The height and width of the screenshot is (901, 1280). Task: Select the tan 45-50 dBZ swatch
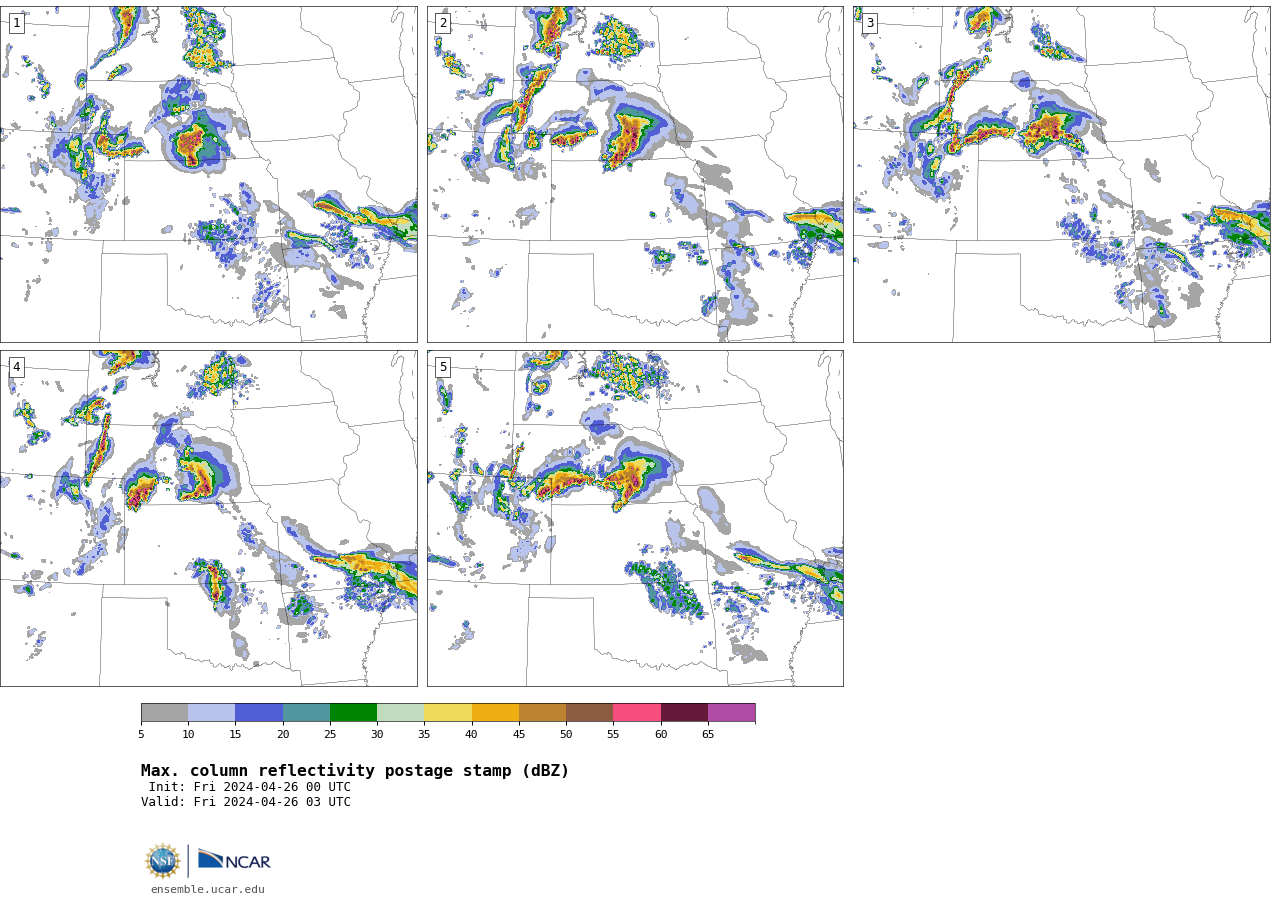click(542, 713)
